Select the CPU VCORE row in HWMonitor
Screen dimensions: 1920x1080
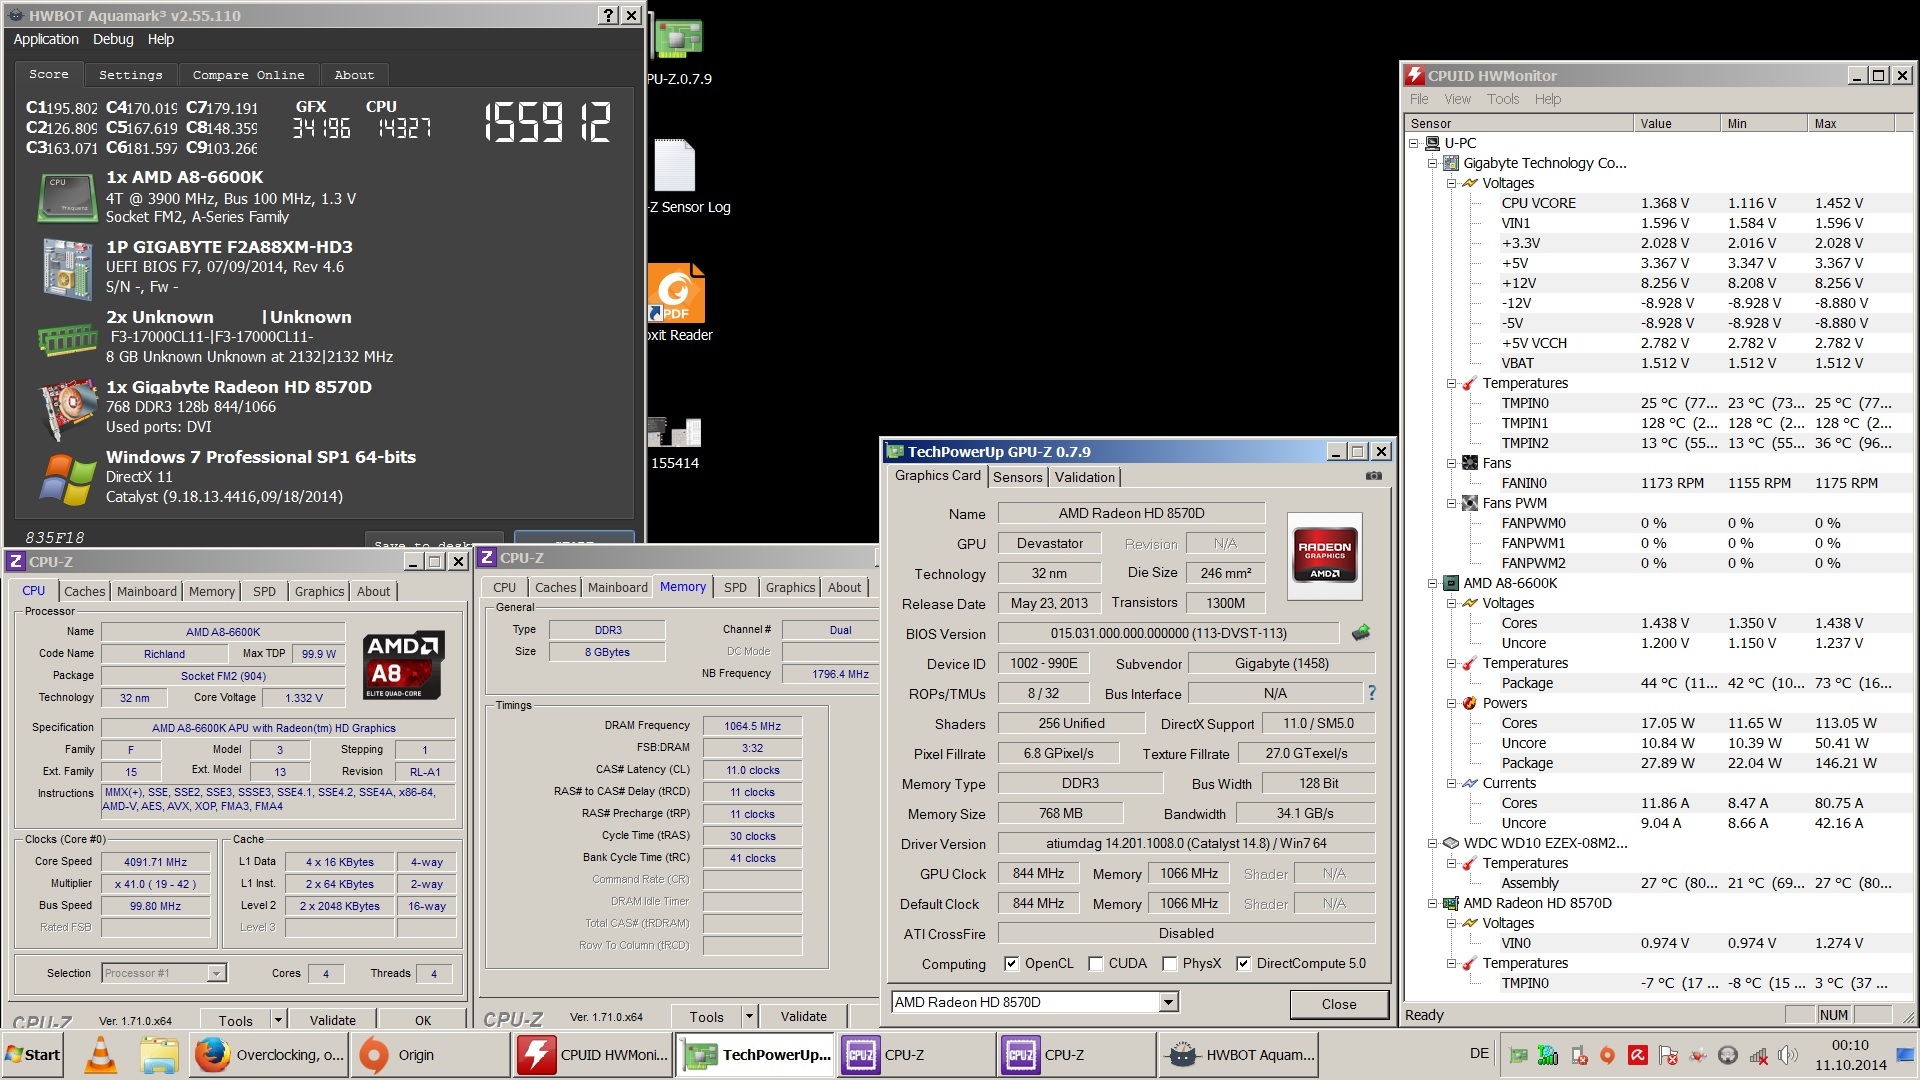pos(1660,203)
